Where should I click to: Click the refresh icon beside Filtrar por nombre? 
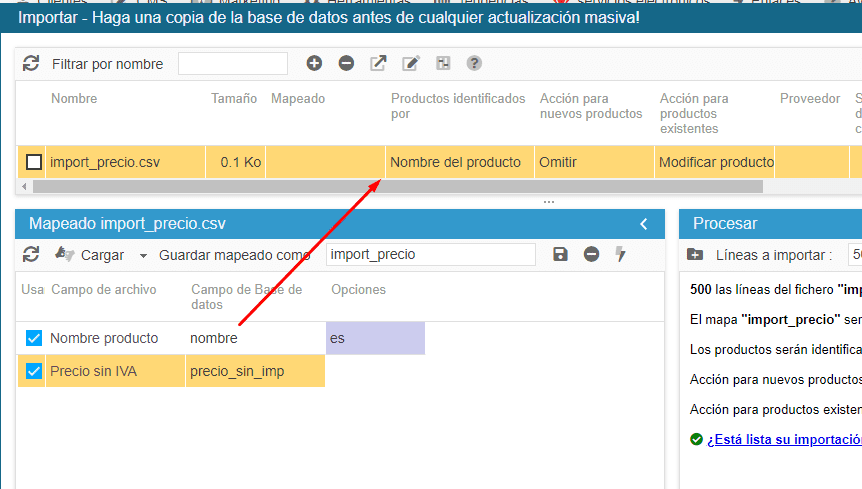[x=31, y=64]
